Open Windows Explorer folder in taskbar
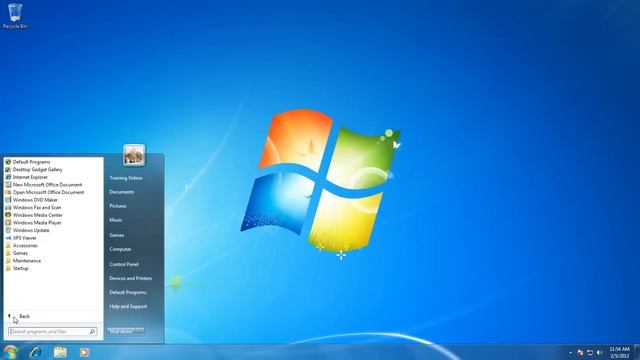Image resolution: width=640 pixels, height=360 pixels. (60, 352)
